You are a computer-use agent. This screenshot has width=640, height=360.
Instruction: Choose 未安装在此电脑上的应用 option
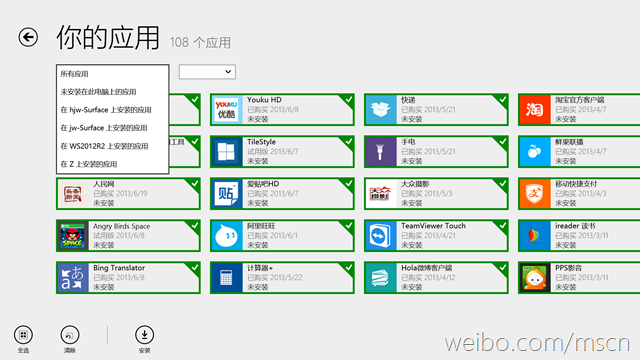click(113, 92)
